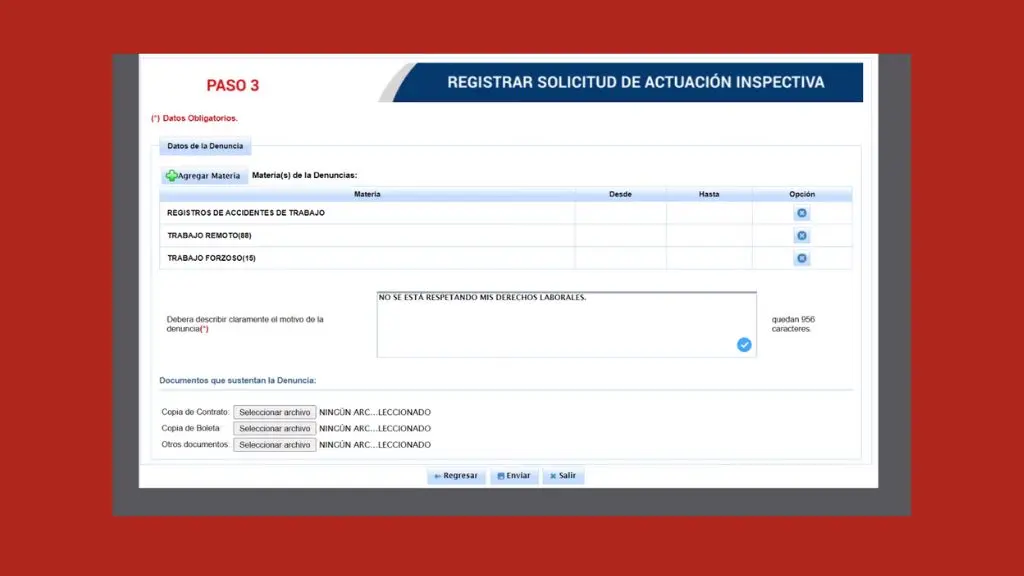Go back with the Regresar button

coord(456,476)
